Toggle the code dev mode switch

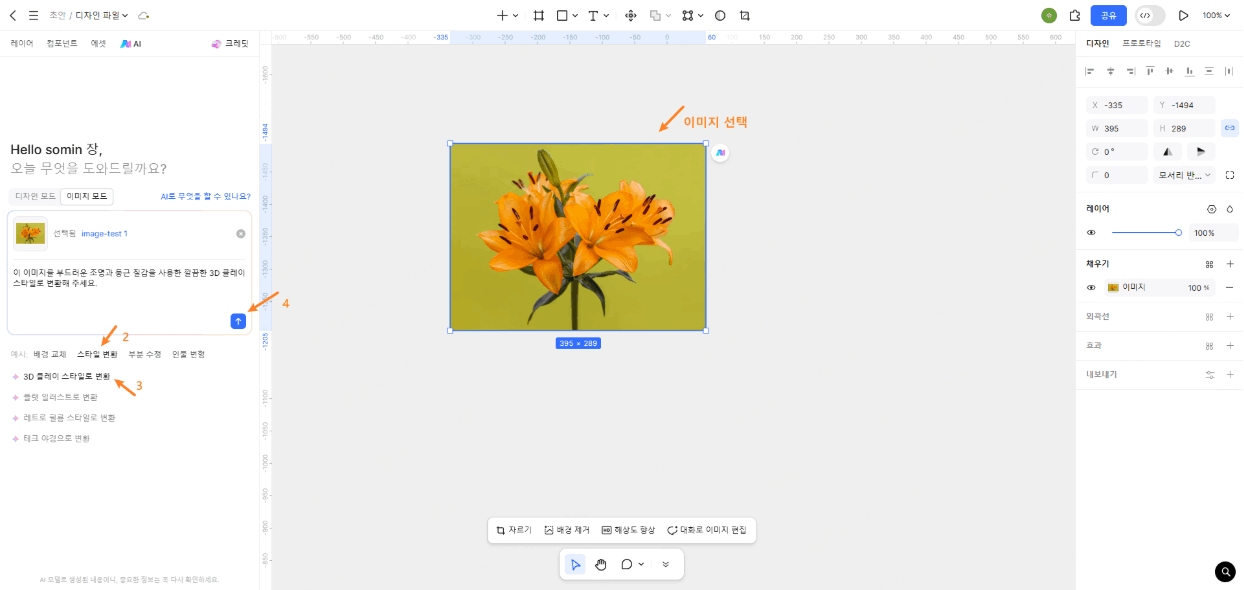pyautogui.click(x=1150, y=15)
